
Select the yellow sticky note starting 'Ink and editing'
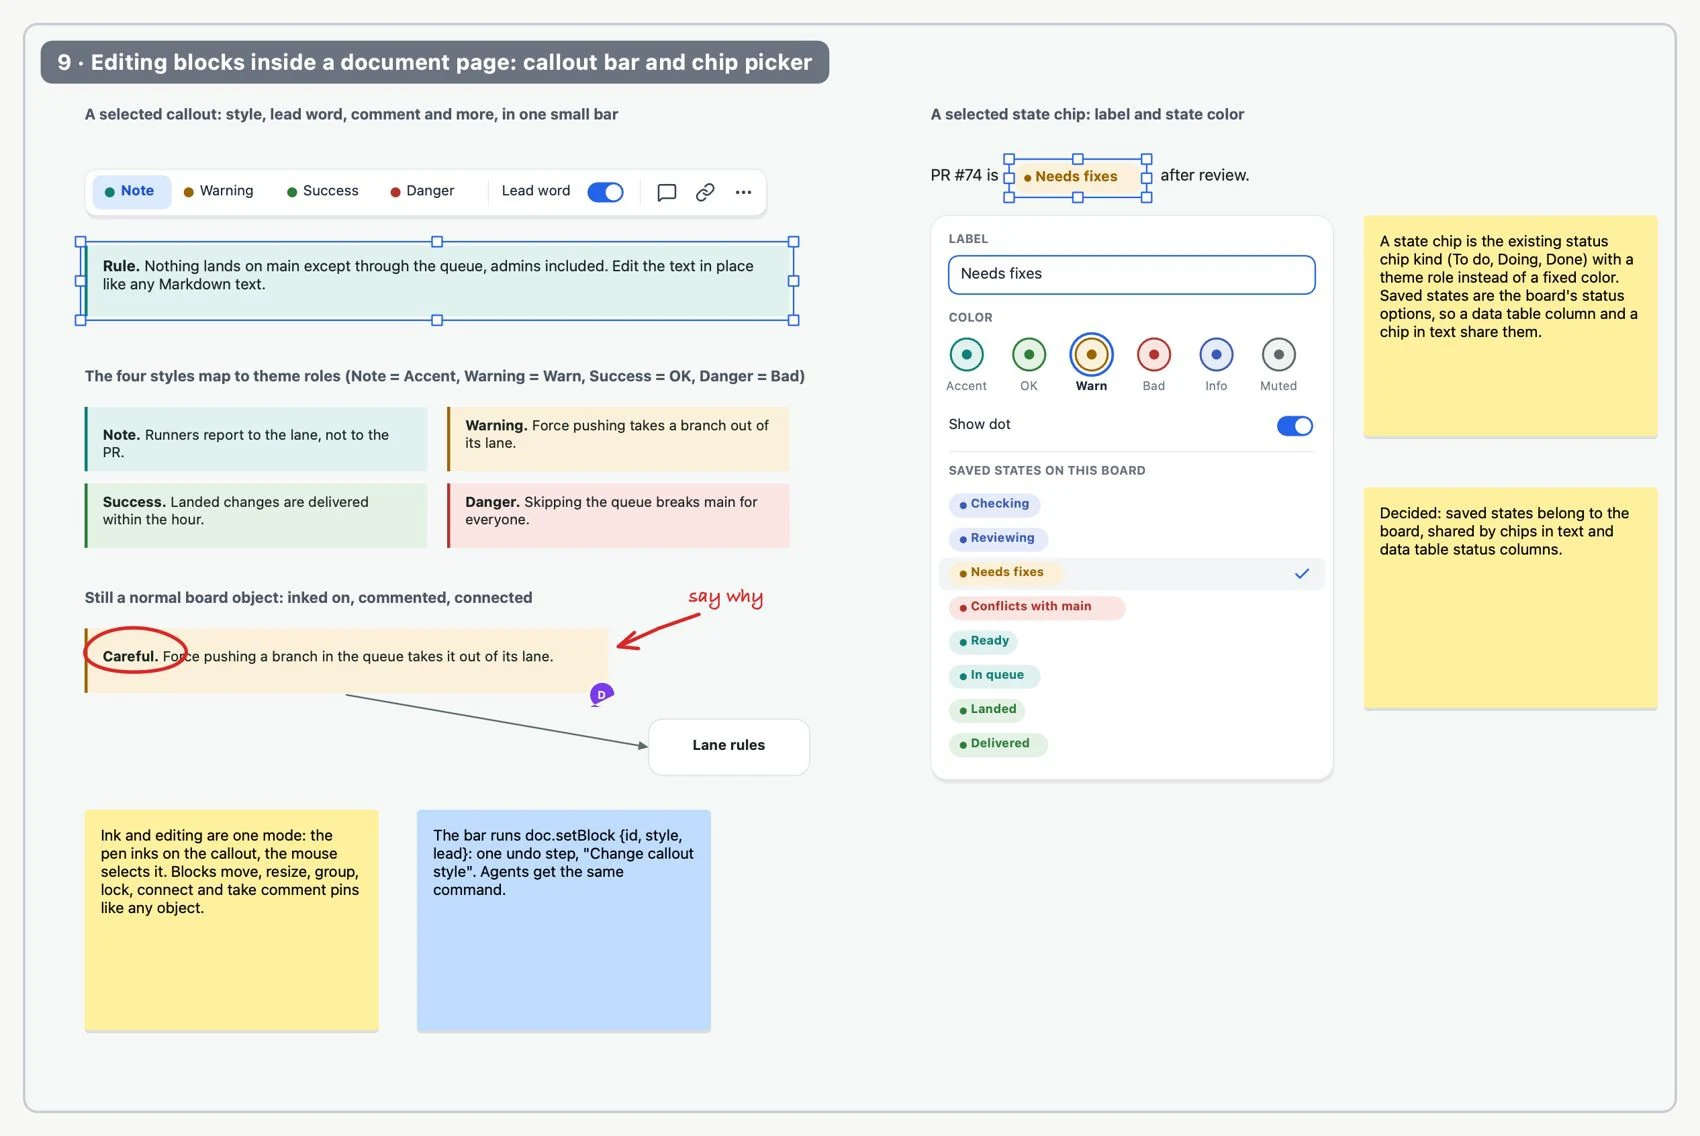[231, 920]
